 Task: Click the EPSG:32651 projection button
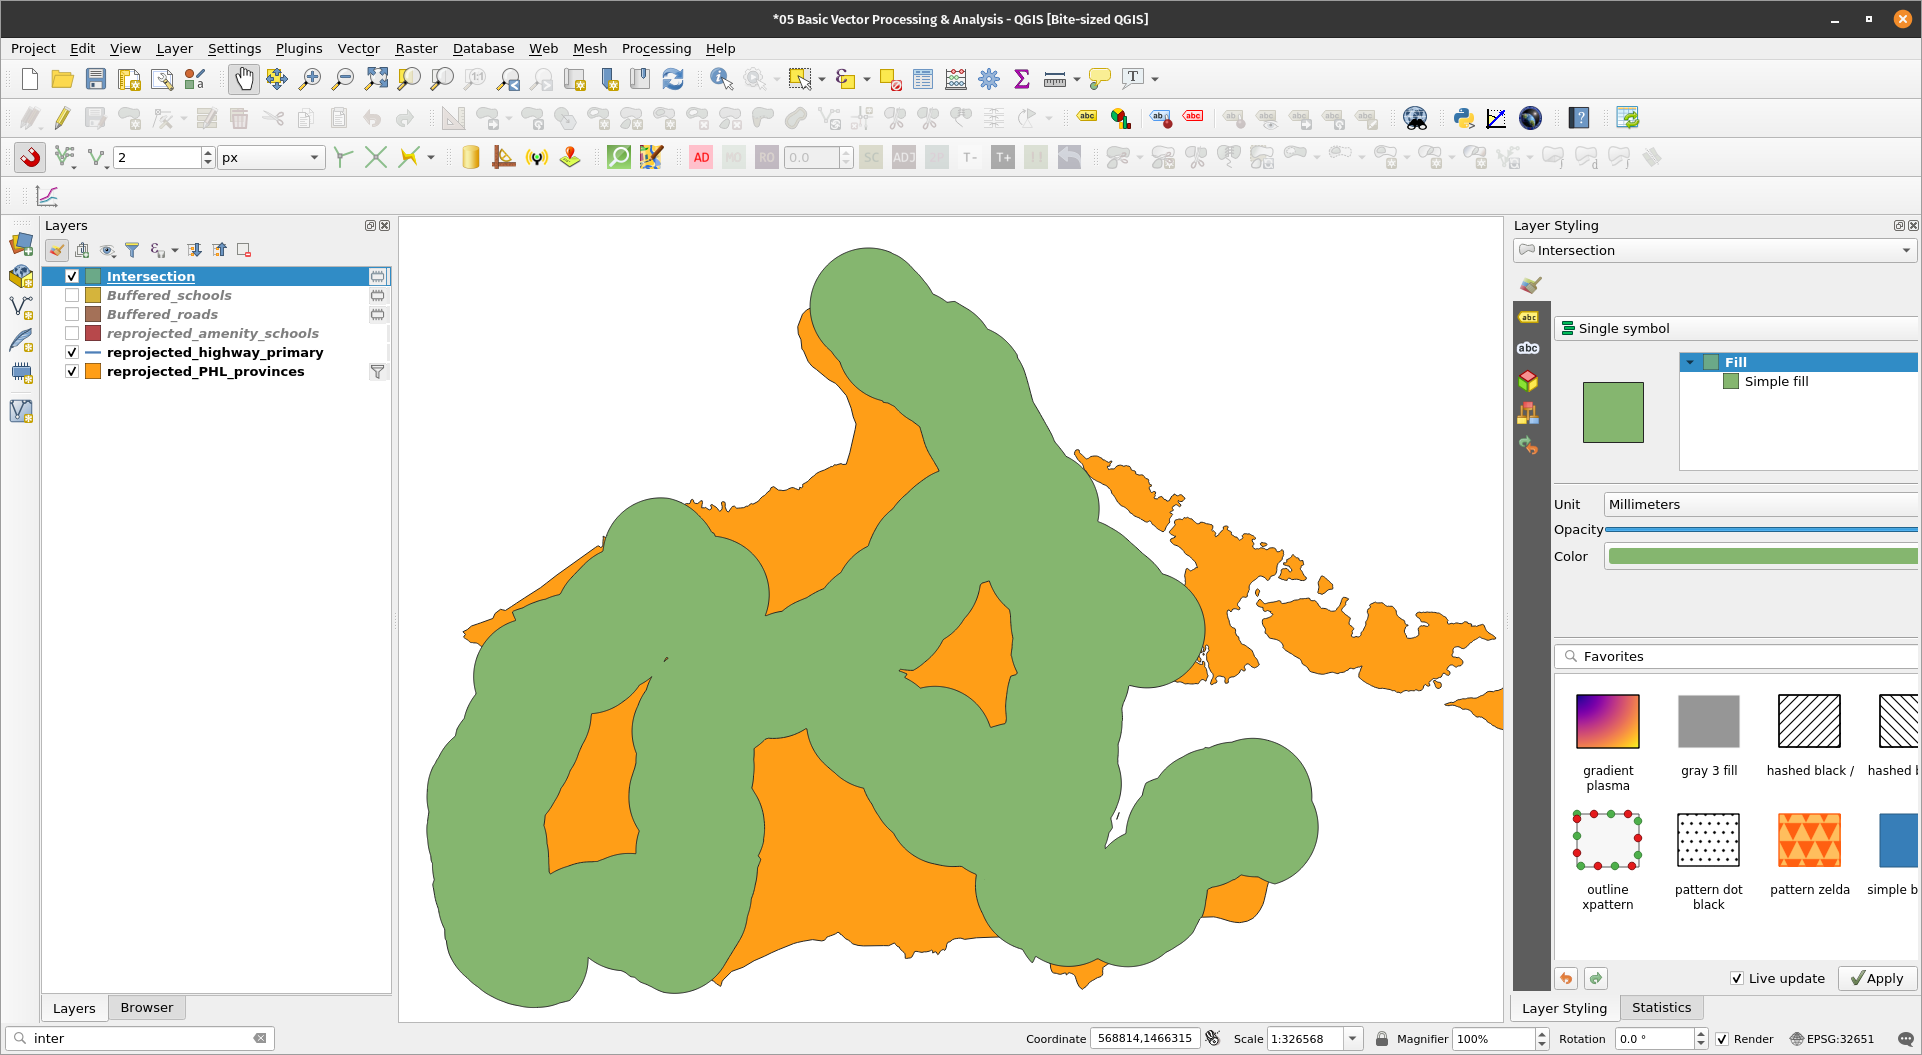[x=1831, y=1038]
